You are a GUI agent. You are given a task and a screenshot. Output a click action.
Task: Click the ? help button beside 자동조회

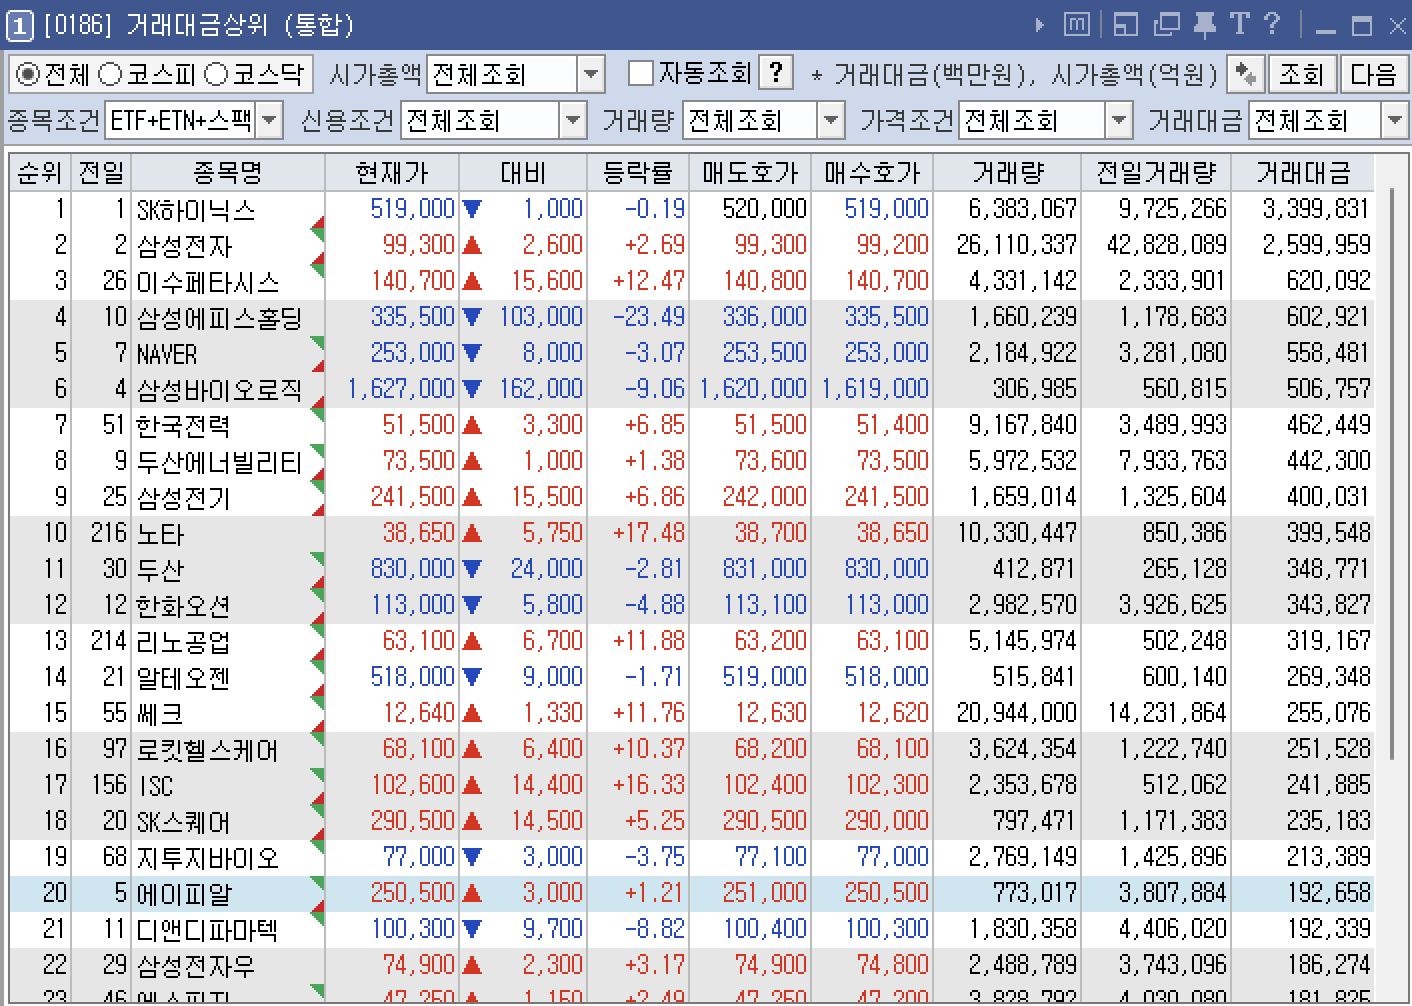point(776,73)
